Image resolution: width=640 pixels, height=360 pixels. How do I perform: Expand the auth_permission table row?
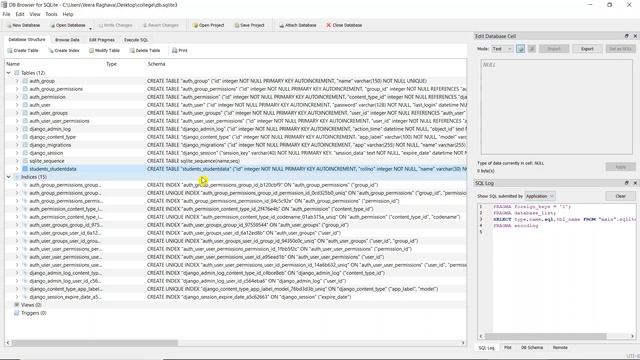click(x=17, y=97)
